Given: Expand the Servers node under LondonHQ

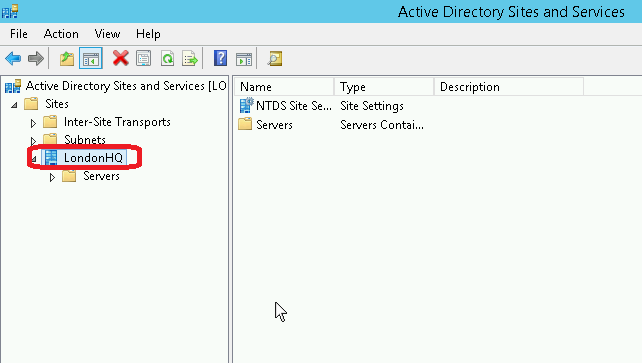Looking at the screenshot, I should (52, 177).
